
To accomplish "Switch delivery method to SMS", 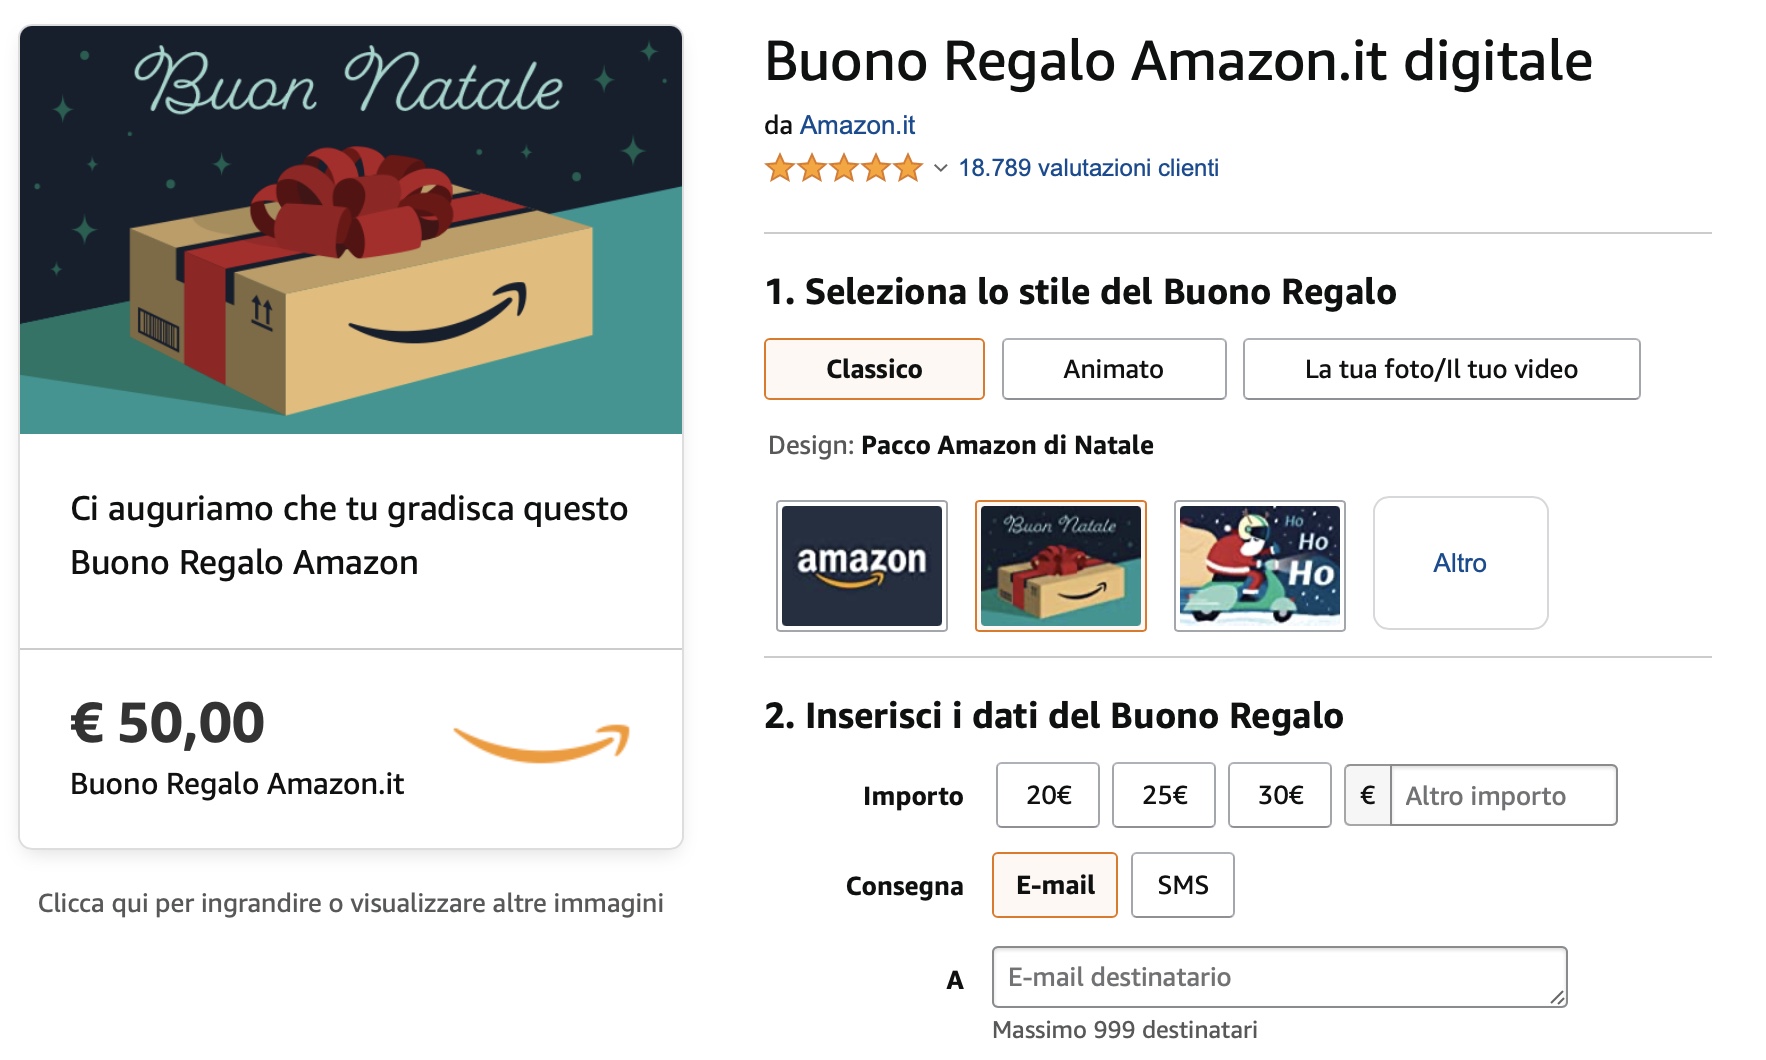I will tap(1182, 885).
